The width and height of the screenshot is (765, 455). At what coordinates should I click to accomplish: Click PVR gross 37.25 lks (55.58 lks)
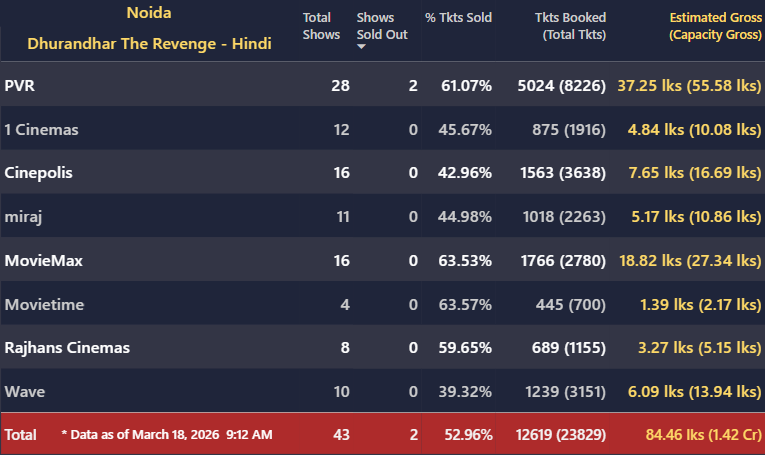(x=689, y=86)
